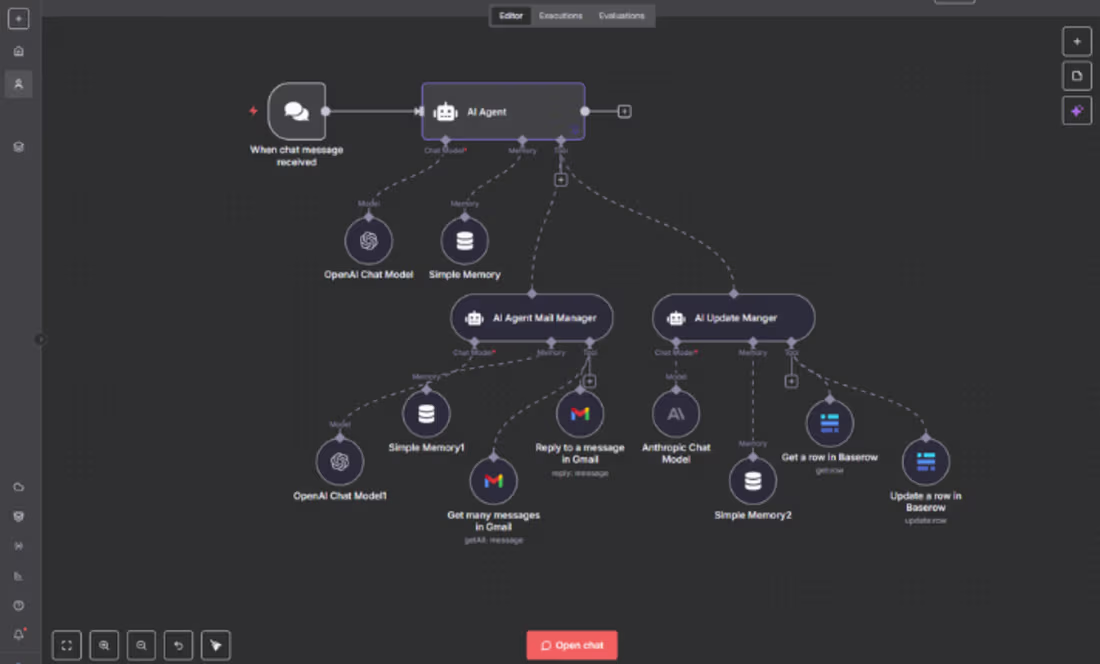Open the insights chart icon in sidebar
The image size is (1100, 664).
pos(19,576)
